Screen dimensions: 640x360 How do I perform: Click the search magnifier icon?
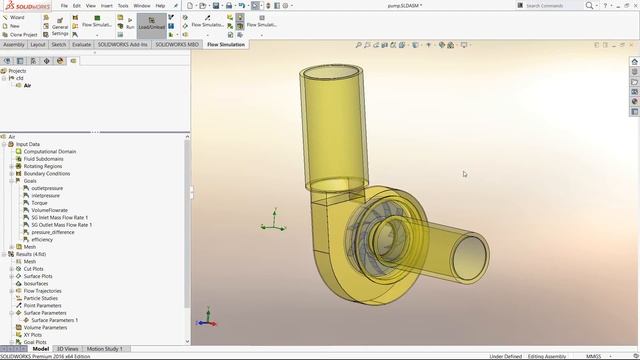589,6
